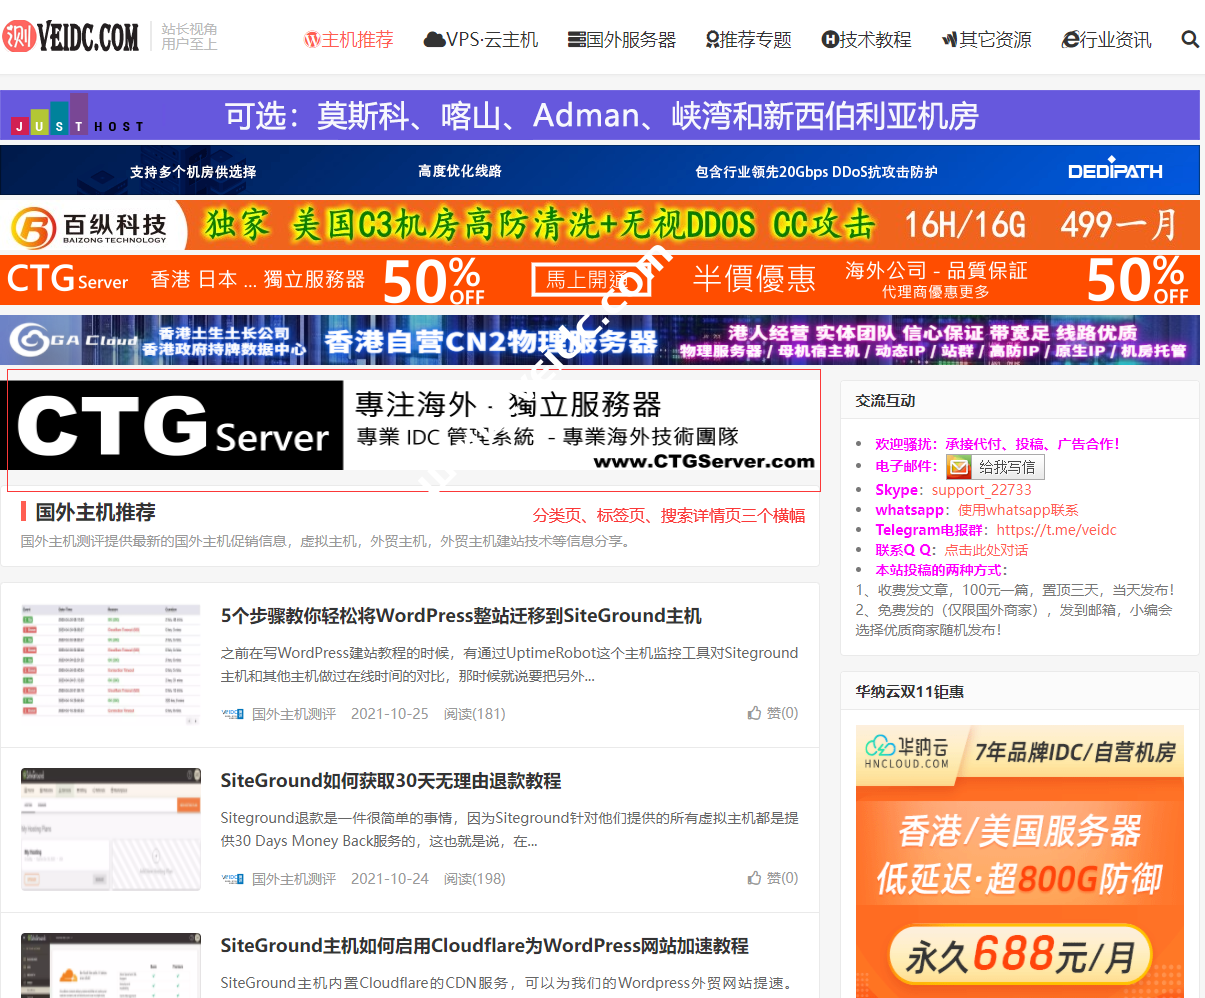Screen dimensions: 1205x998
Task: Click the 点击此处对话 QQ chat link
Action: [x=986, y=550]
